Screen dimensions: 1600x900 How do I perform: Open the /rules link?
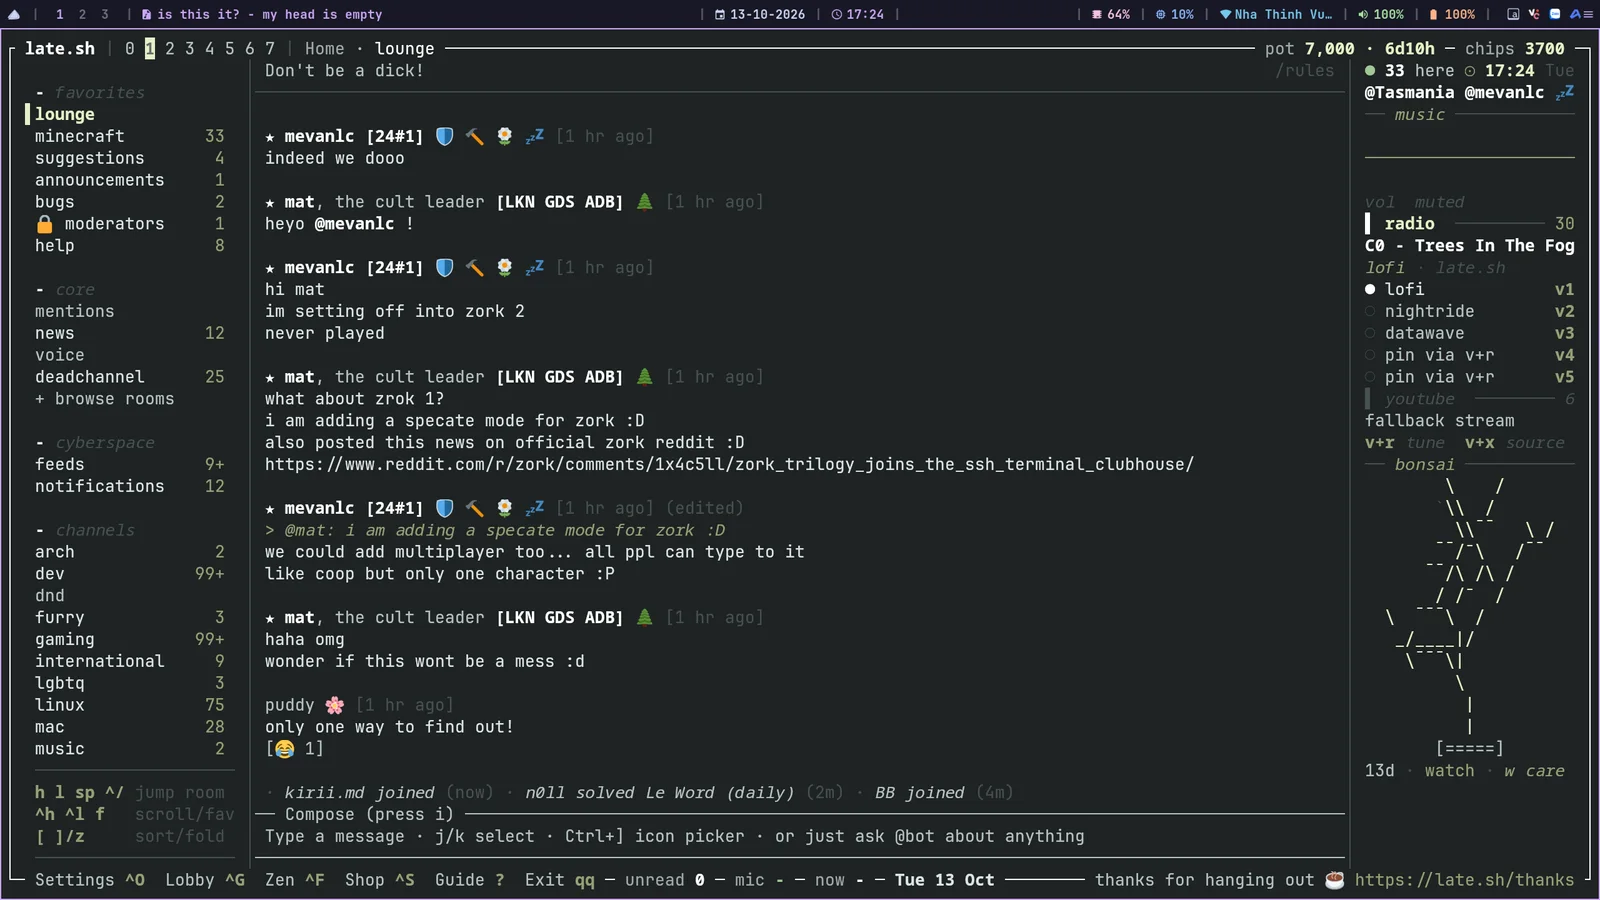pyautogui.click(x=1304, y=70)
